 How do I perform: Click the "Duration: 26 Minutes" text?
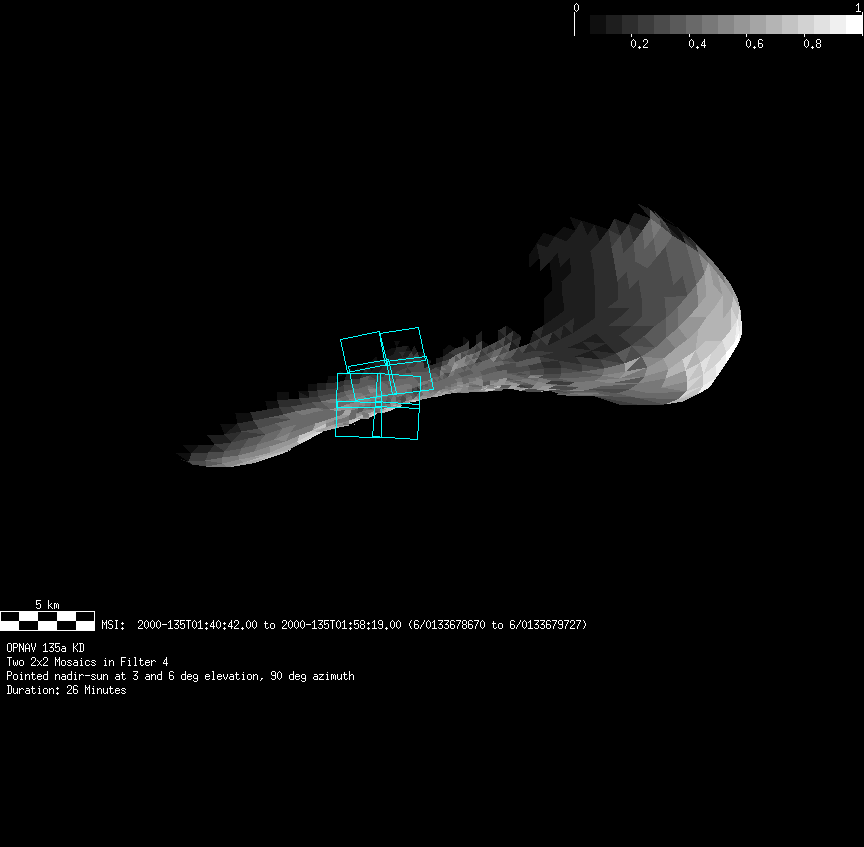pyautogui.click(x=66, y=690)
